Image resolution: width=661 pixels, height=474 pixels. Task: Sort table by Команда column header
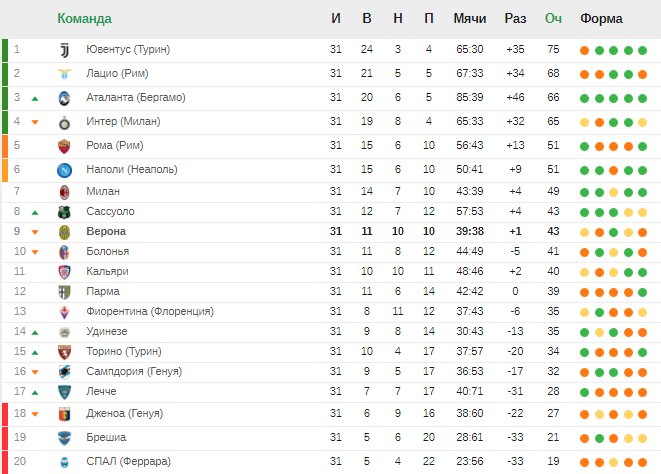tap(84, 19)
